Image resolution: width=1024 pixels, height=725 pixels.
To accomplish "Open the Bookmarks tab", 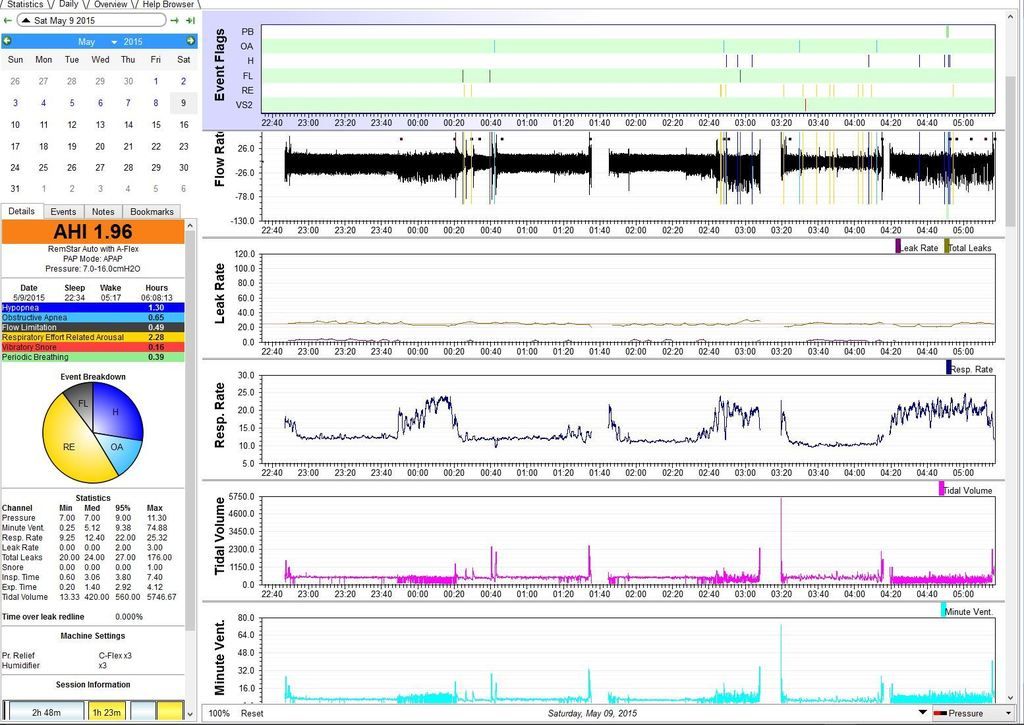I will (152, 212).
